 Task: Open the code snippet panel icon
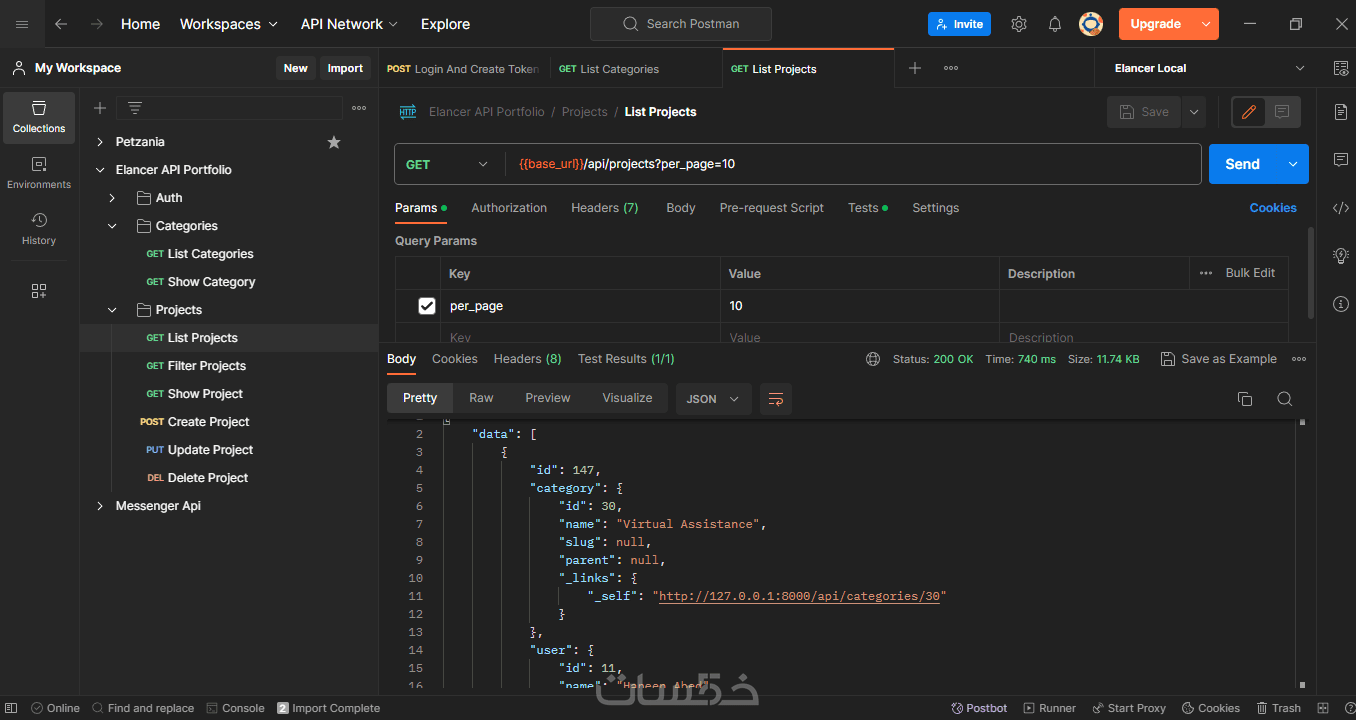tap(1341, 208)
